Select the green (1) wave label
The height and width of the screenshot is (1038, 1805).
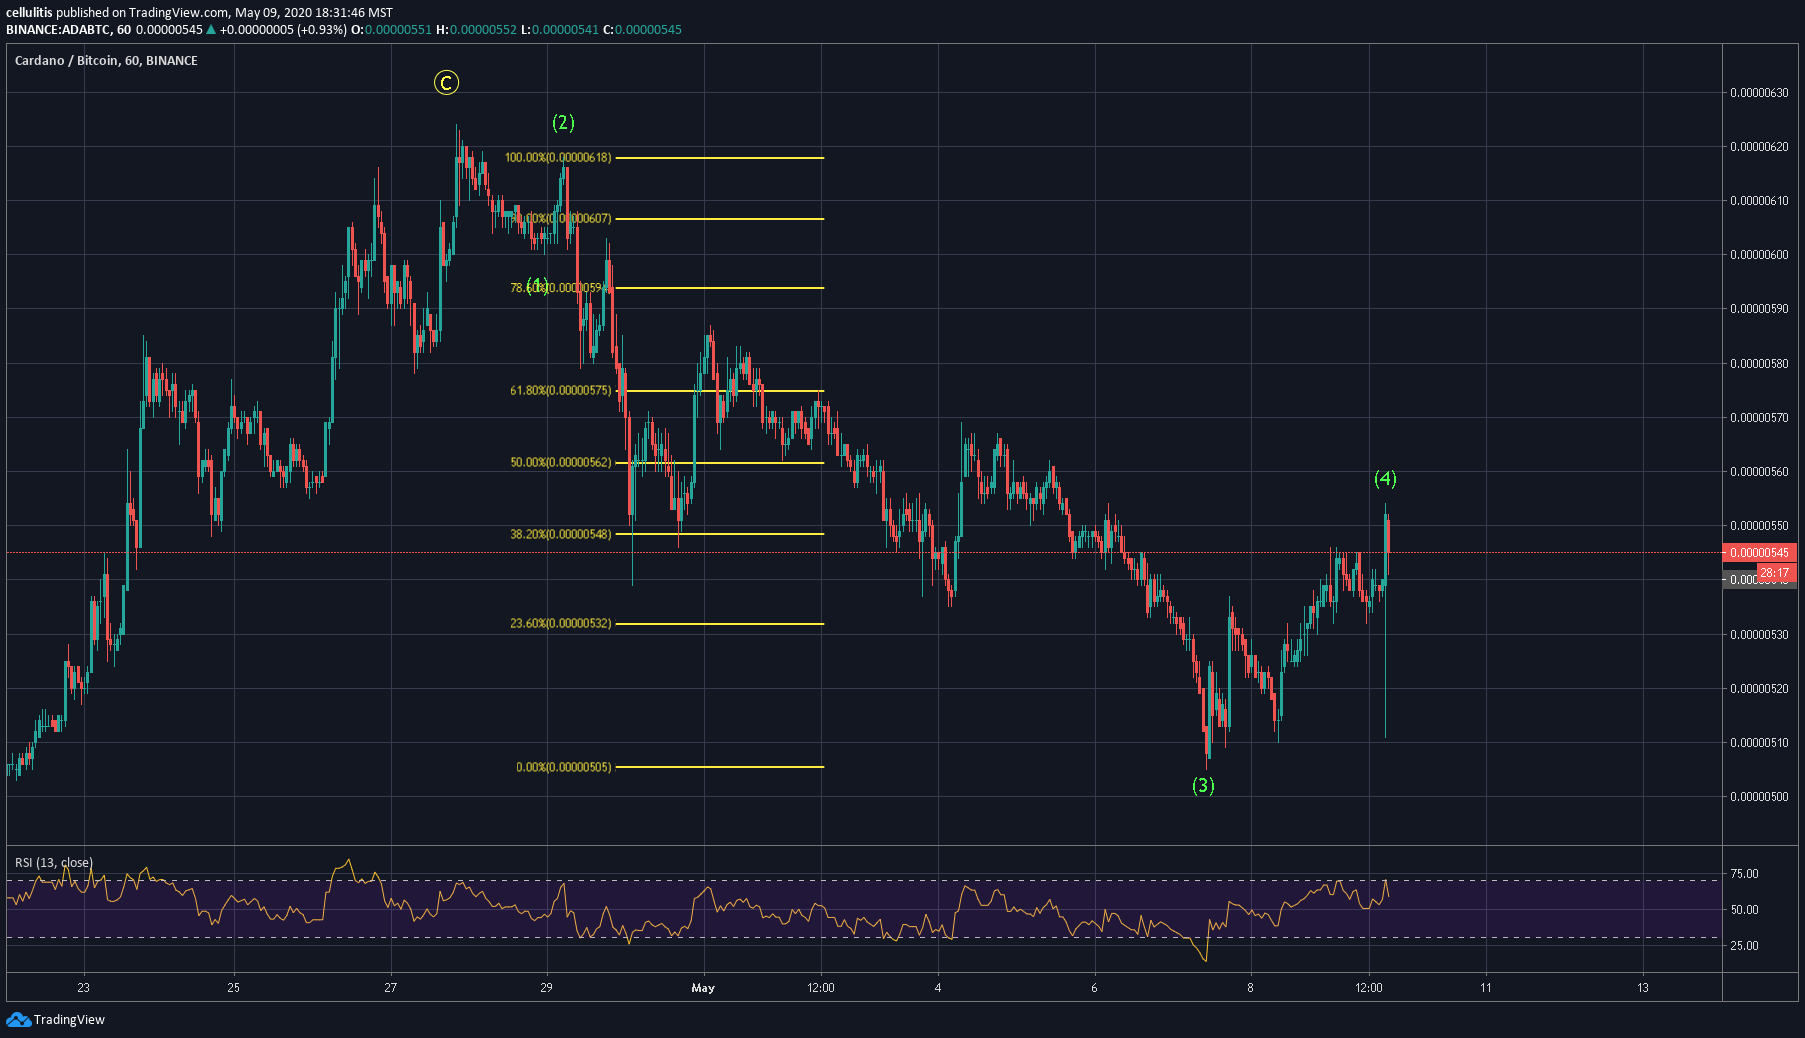537,286
